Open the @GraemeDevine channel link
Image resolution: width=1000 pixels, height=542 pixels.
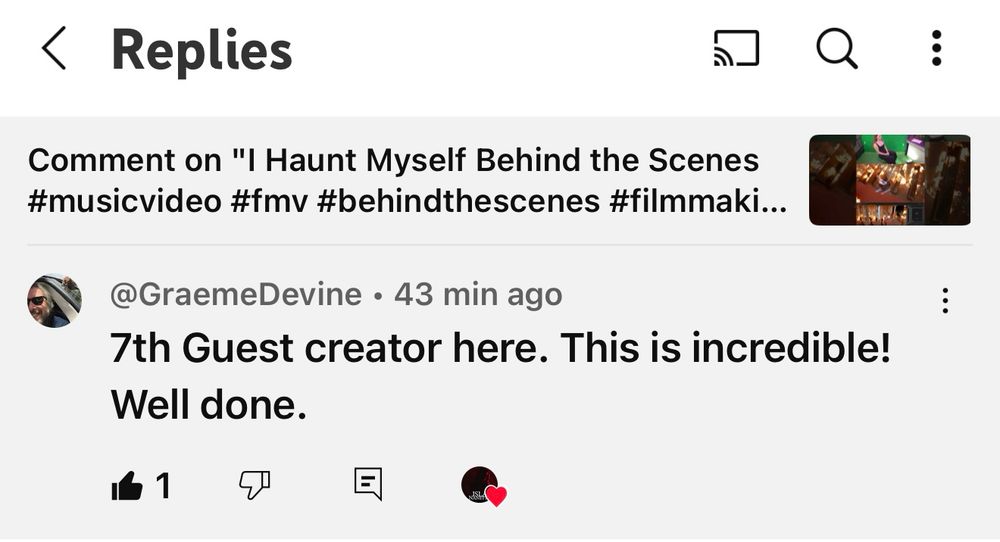pyautogui.click(x=236, y=295)
